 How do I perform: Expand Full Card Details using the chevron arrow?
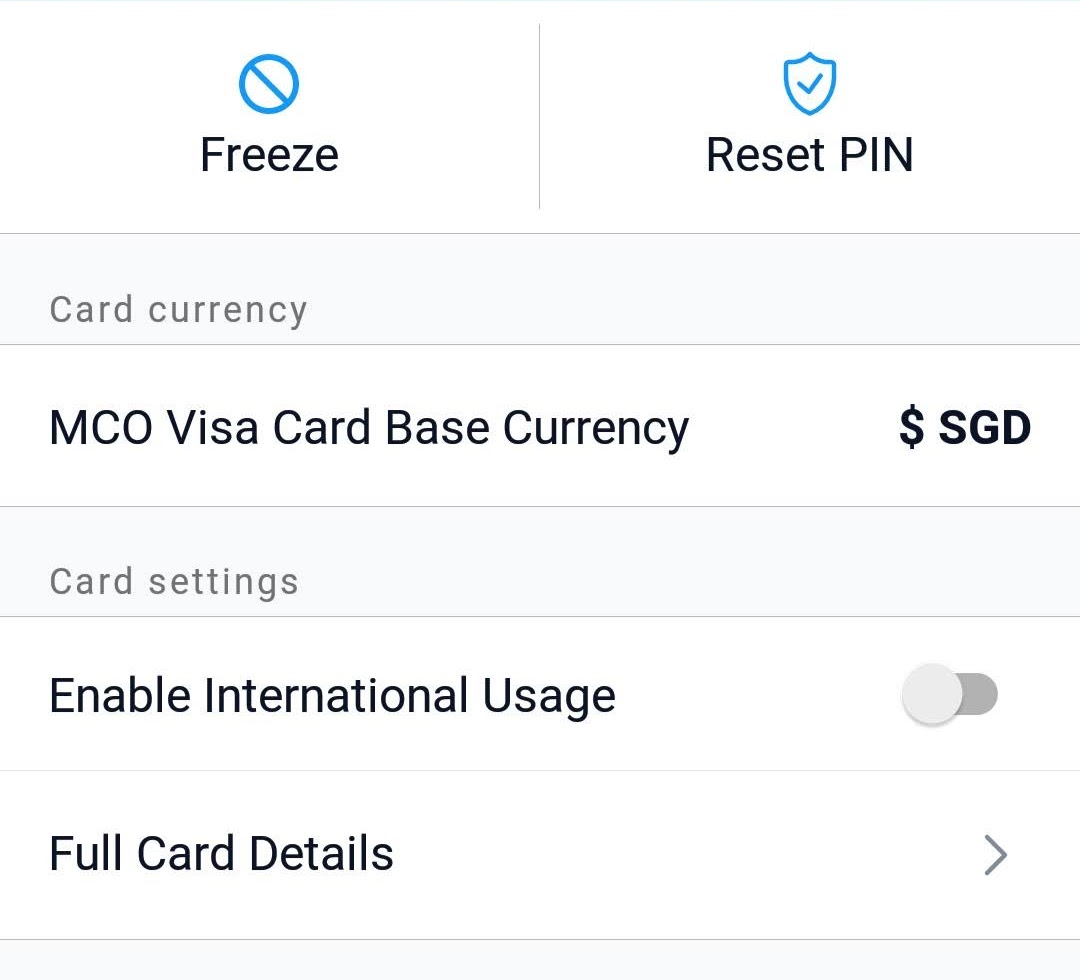994,855
